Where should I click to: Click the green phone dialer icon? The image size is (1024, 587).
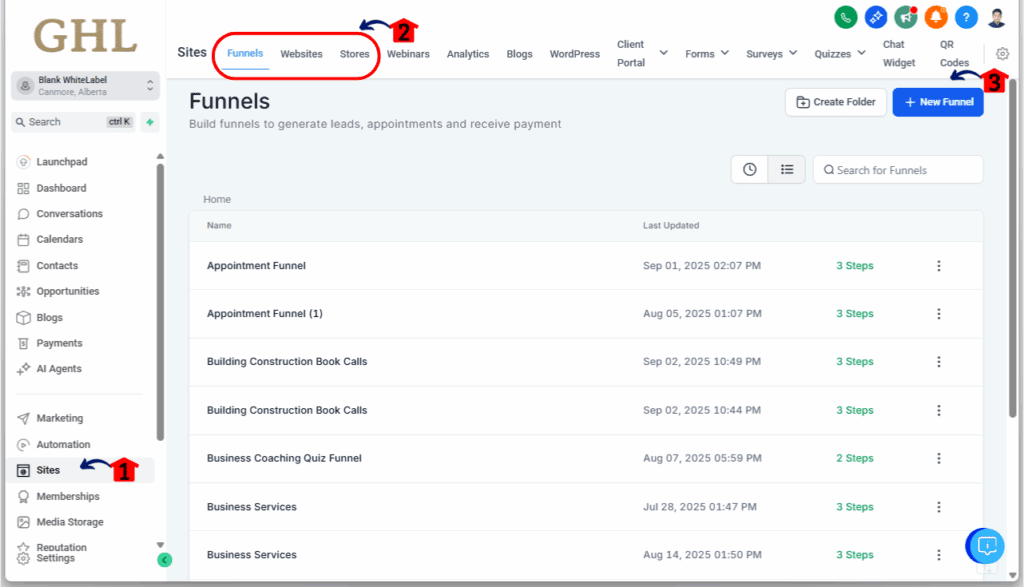[x=846, y=18]
